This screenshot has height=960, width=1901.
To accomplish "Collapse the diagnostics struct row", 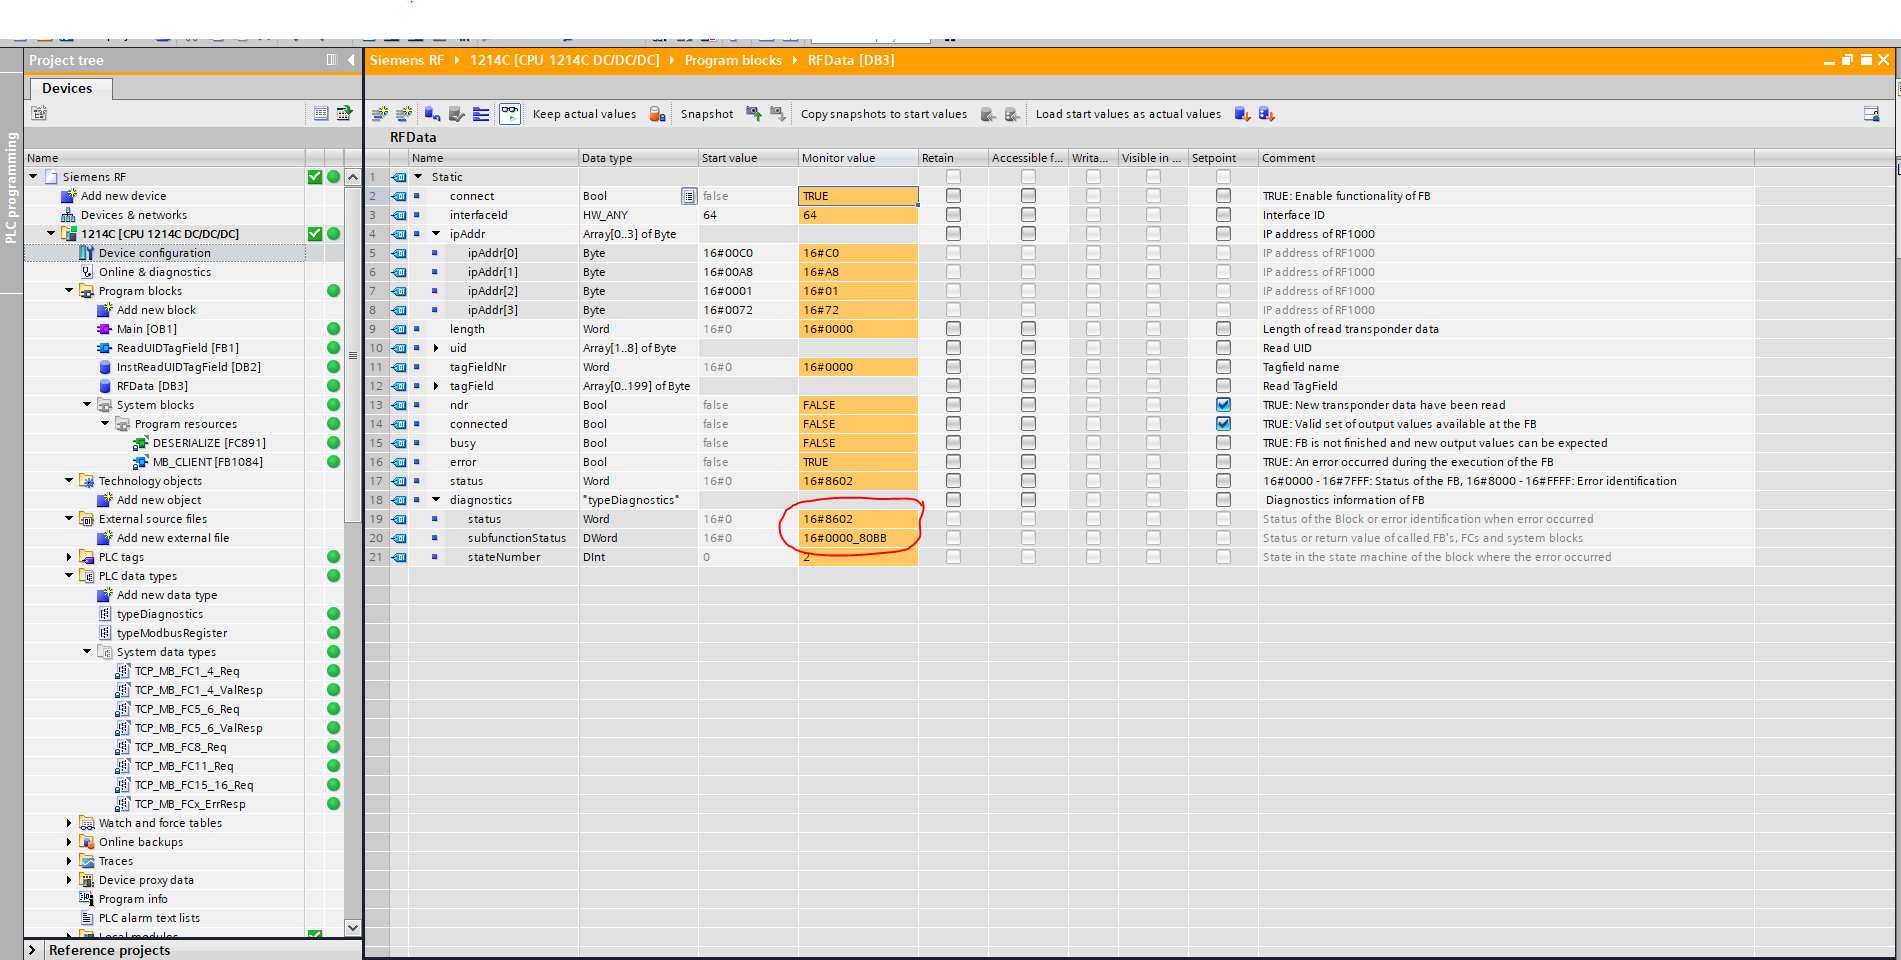I will coord(436,500).
